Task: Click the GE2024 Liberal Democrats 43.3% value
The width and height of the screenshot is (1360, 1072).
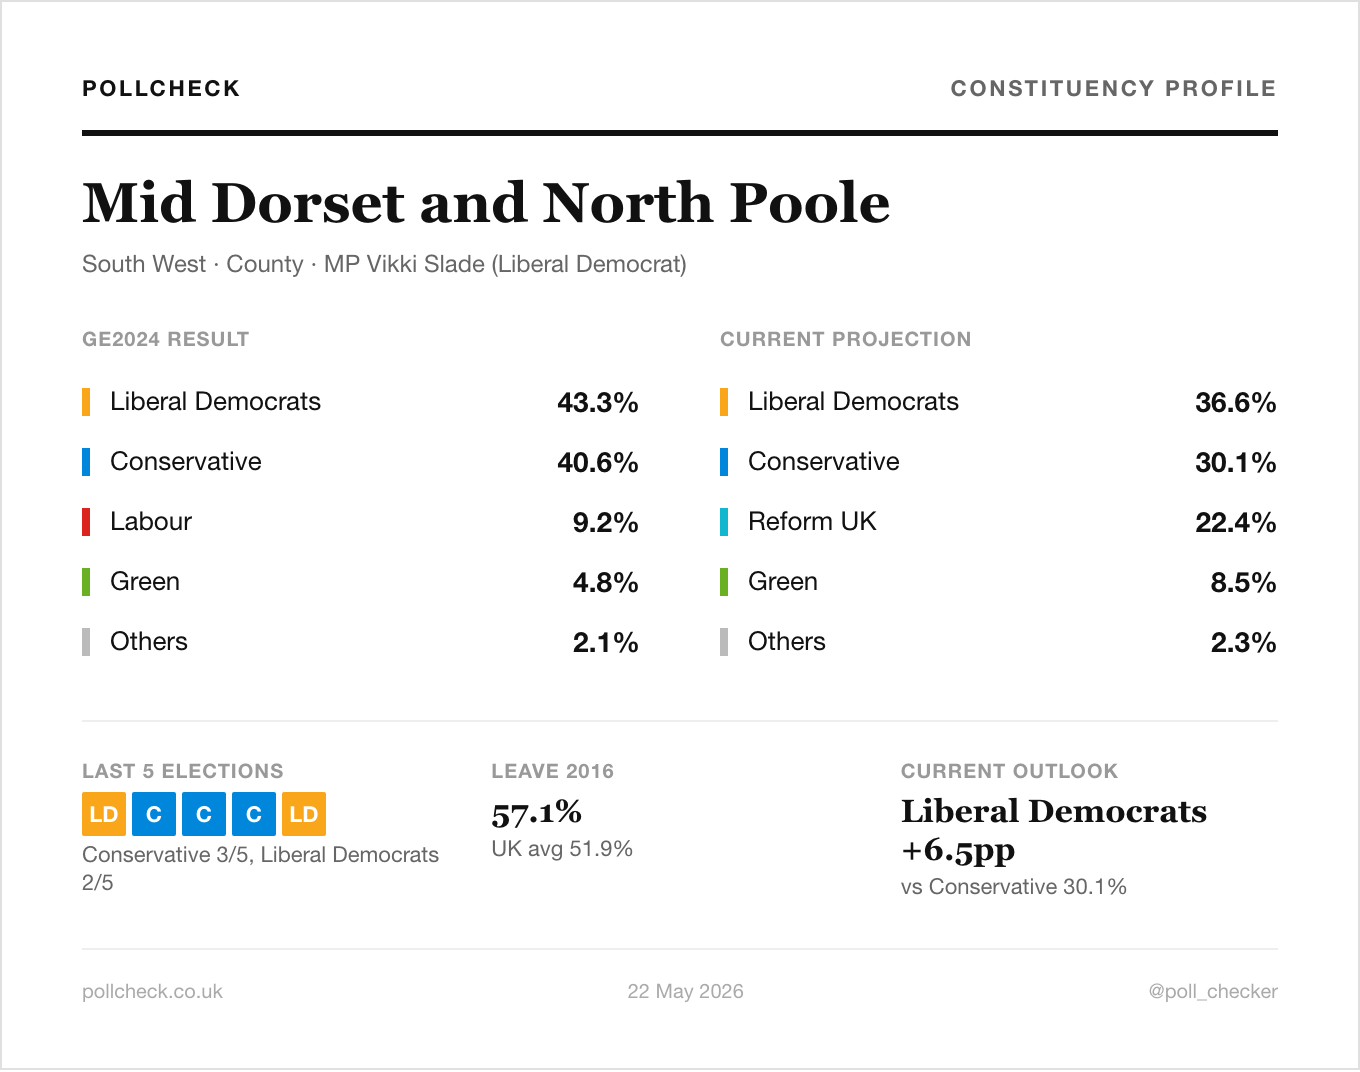Action: [598, 402]
